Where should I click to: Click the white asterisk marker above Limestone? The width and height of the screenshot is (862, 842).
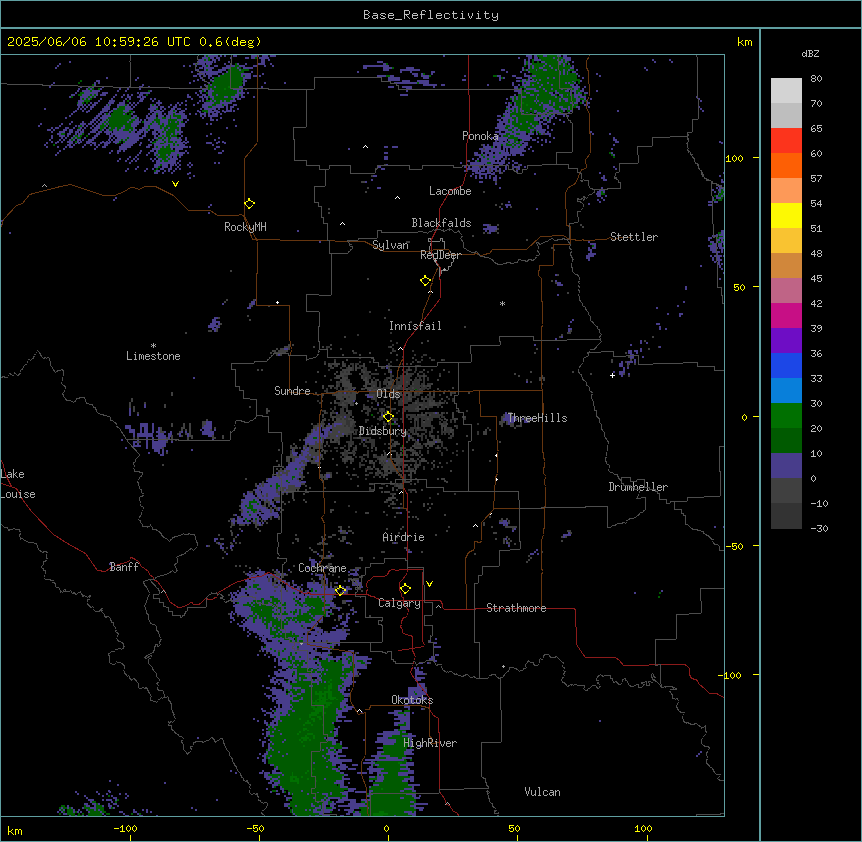pos(153,346)
